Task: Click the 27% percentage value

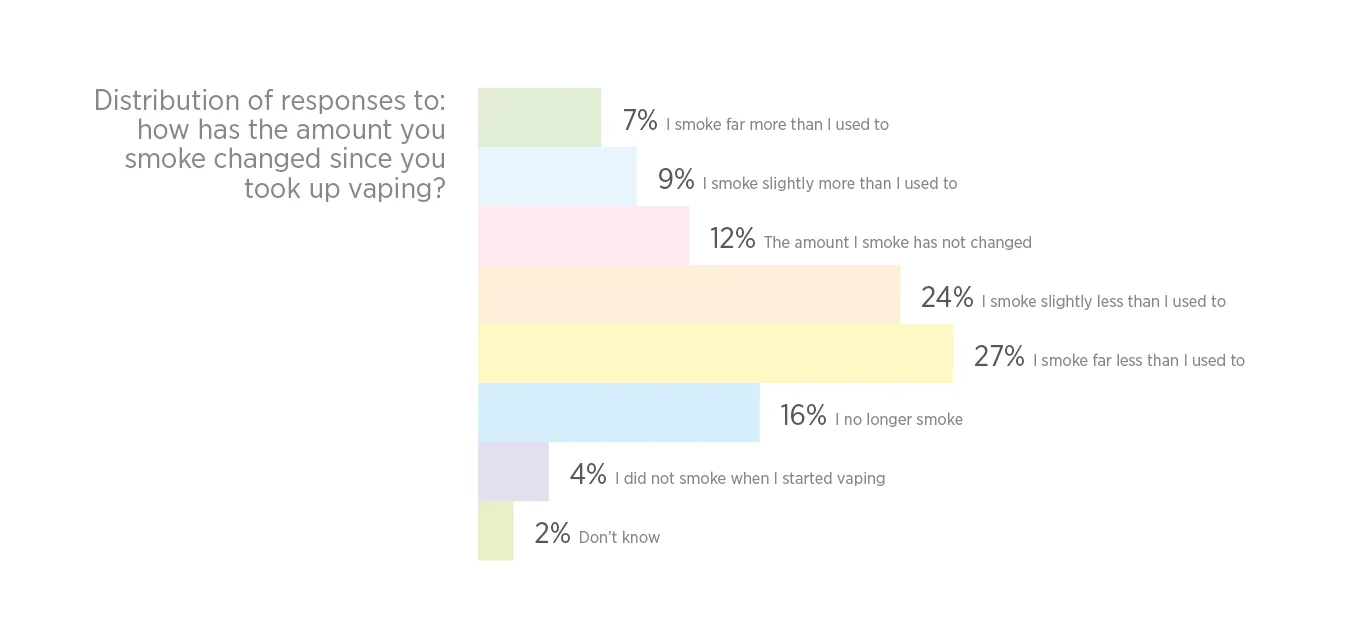Action: point(998,356)
